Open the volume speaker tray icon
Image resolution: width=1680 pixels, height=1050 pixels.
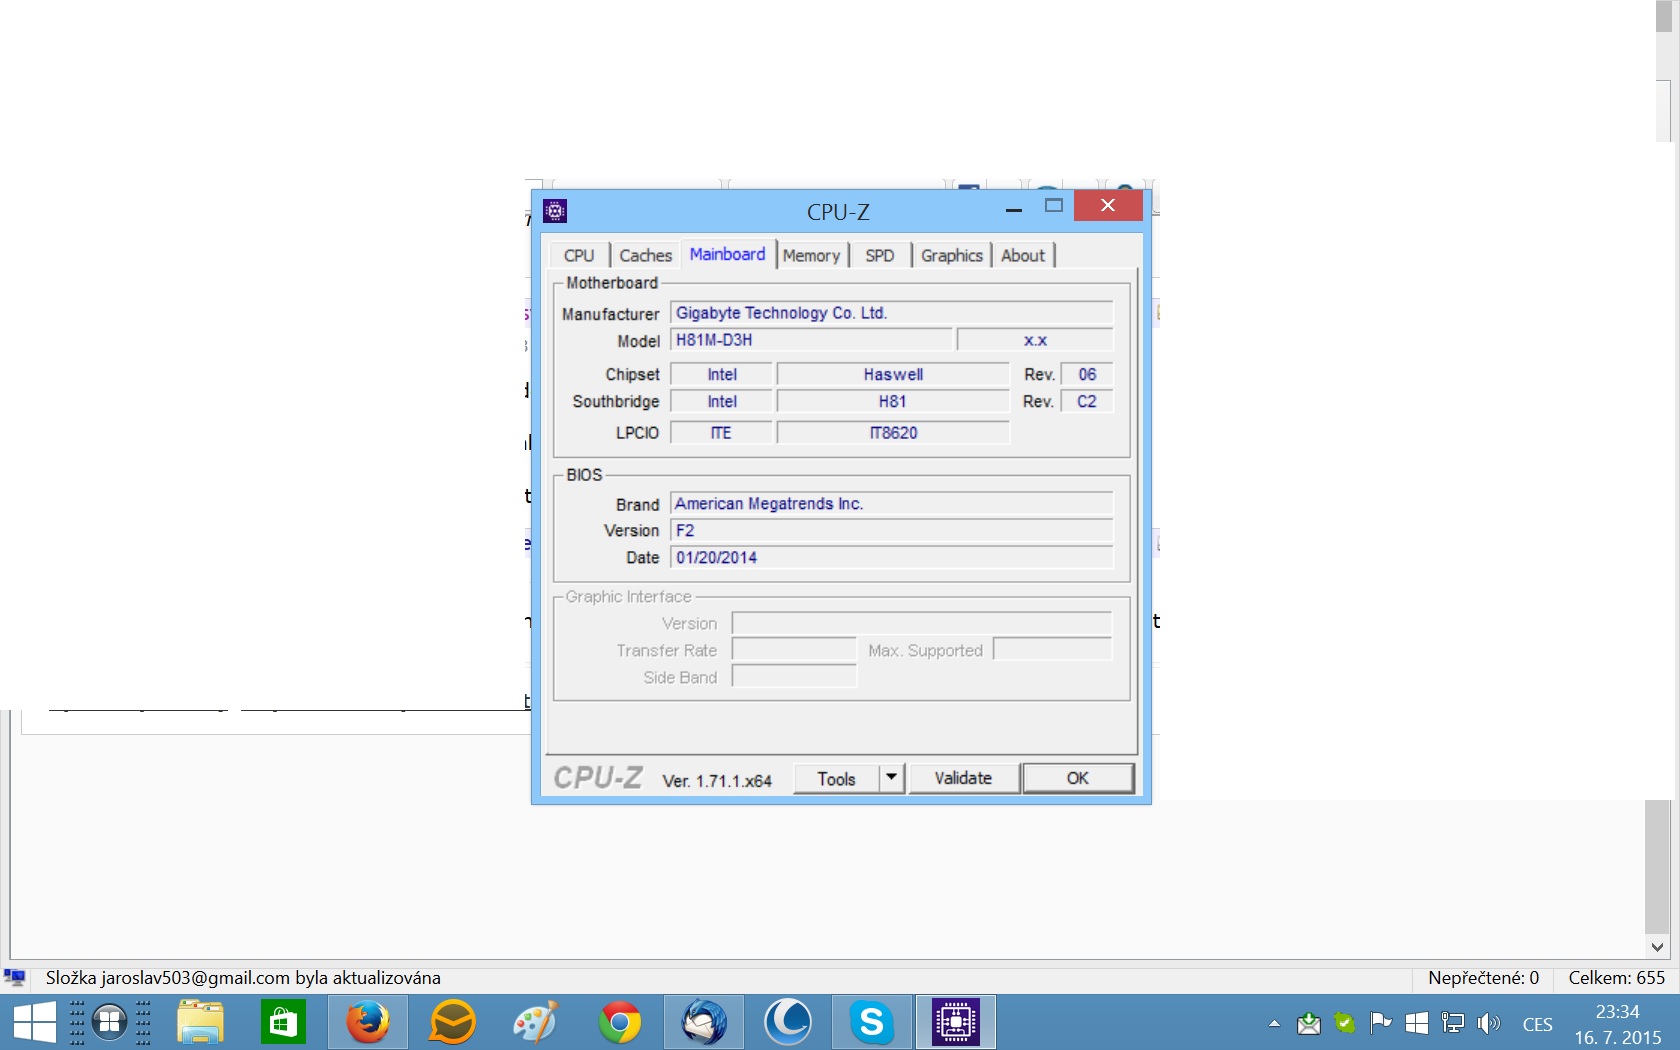[x=1489, y=1023]
